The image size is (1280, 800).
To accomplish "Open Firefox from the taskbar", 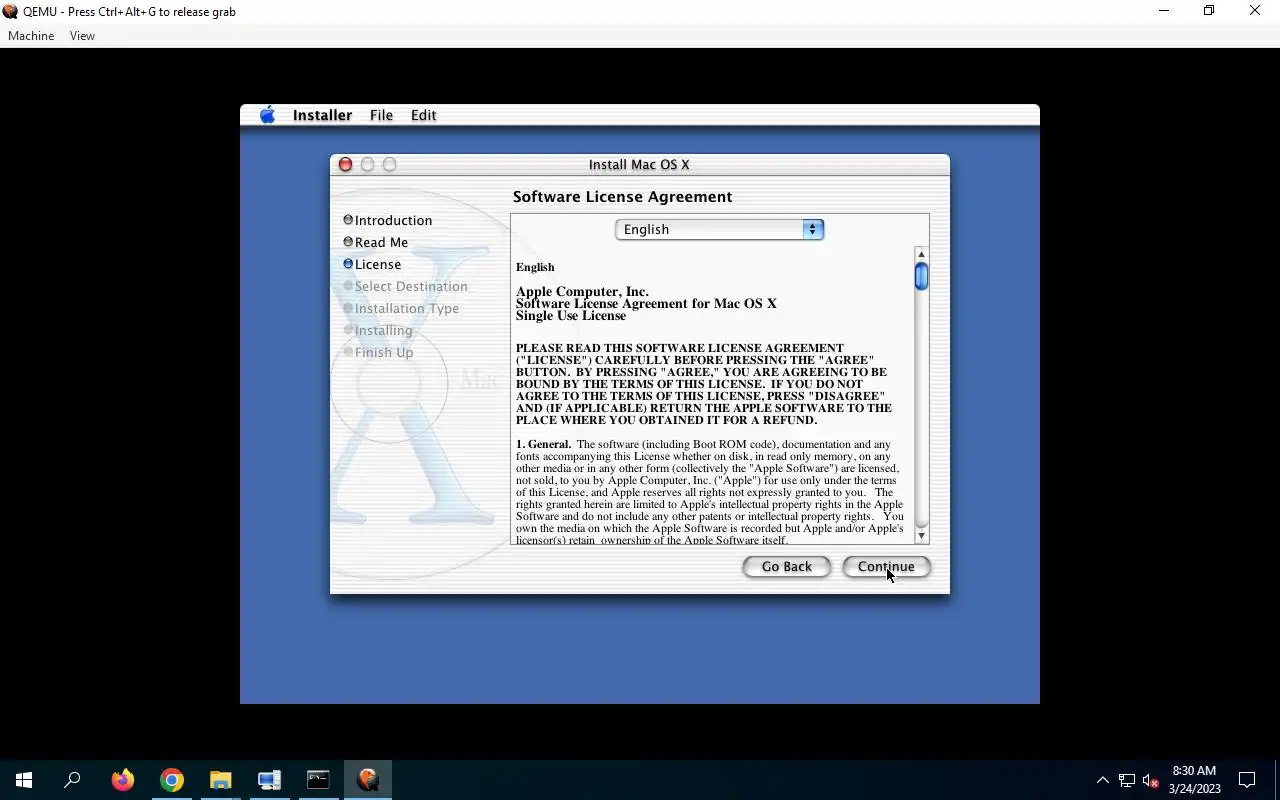I will click(123, 780).
